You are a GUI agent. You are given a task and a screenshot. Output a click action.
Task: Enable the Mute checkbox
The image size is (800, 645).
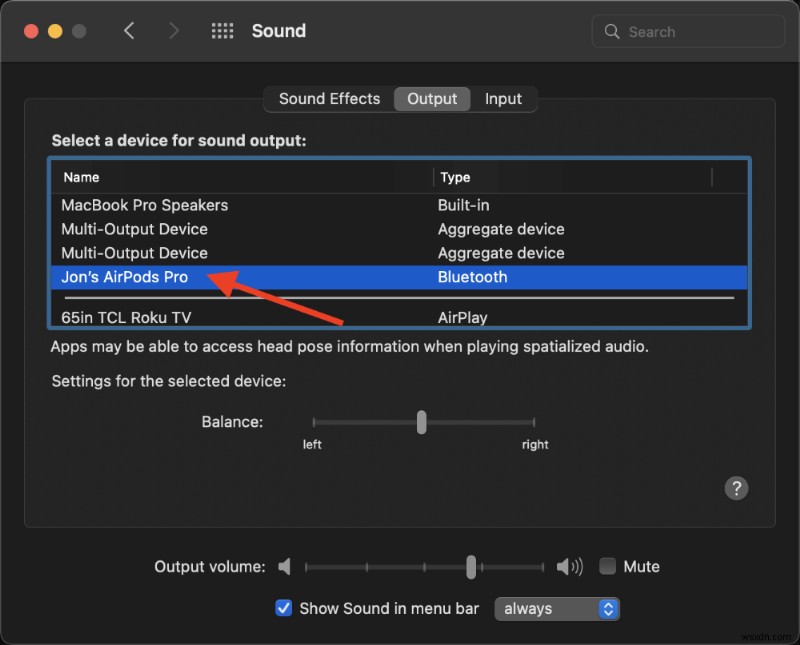coord(607,566)
